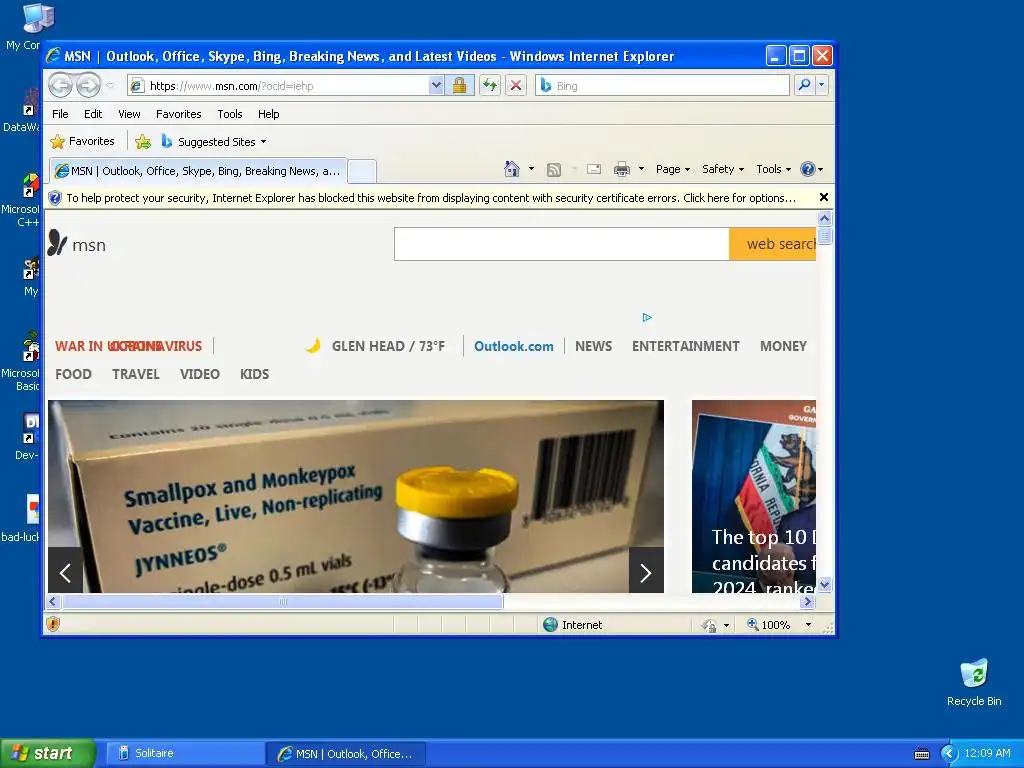Open the zoom level dropdown arrow

point(808,625)
